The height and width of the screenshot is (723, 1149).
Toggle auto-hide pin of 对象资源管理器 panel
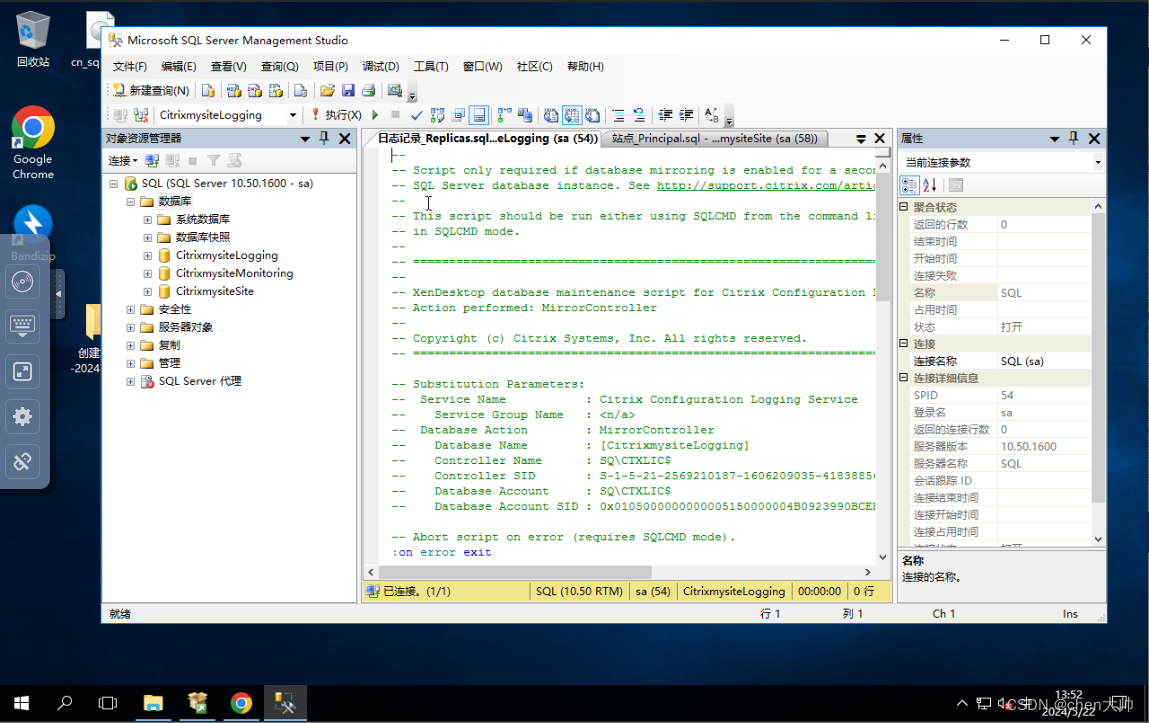tap(325, 138)
